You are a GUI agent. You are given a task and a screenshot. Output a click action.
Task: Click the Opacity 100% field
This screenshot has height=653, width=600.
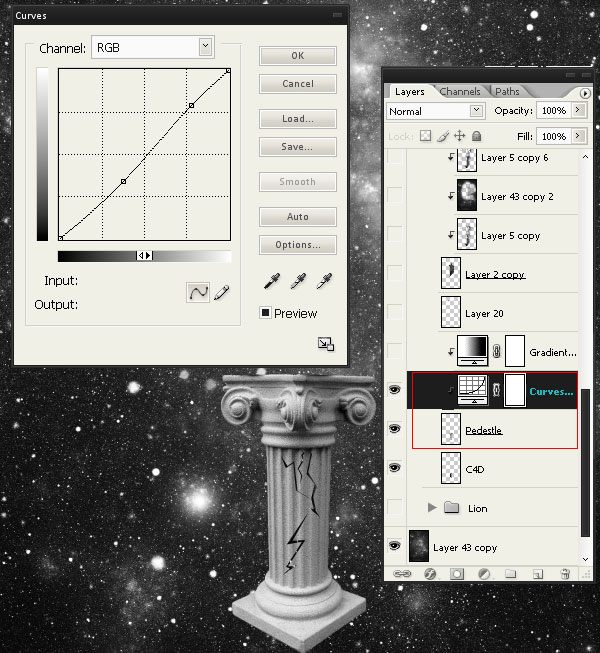pos(554,110)
